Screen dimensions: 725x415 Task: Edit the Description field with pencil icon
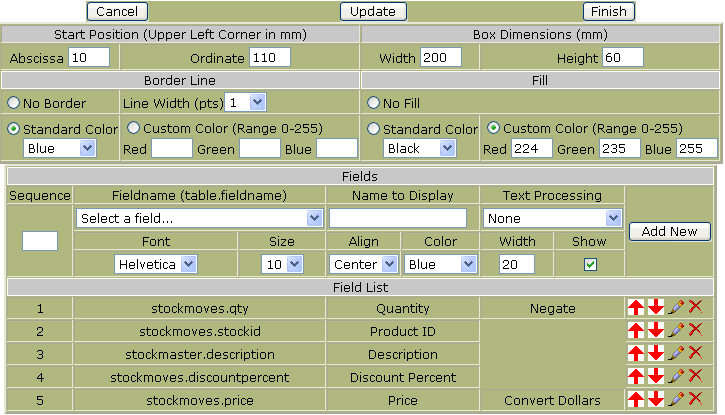pyautogui.click(x=676, y=353)
